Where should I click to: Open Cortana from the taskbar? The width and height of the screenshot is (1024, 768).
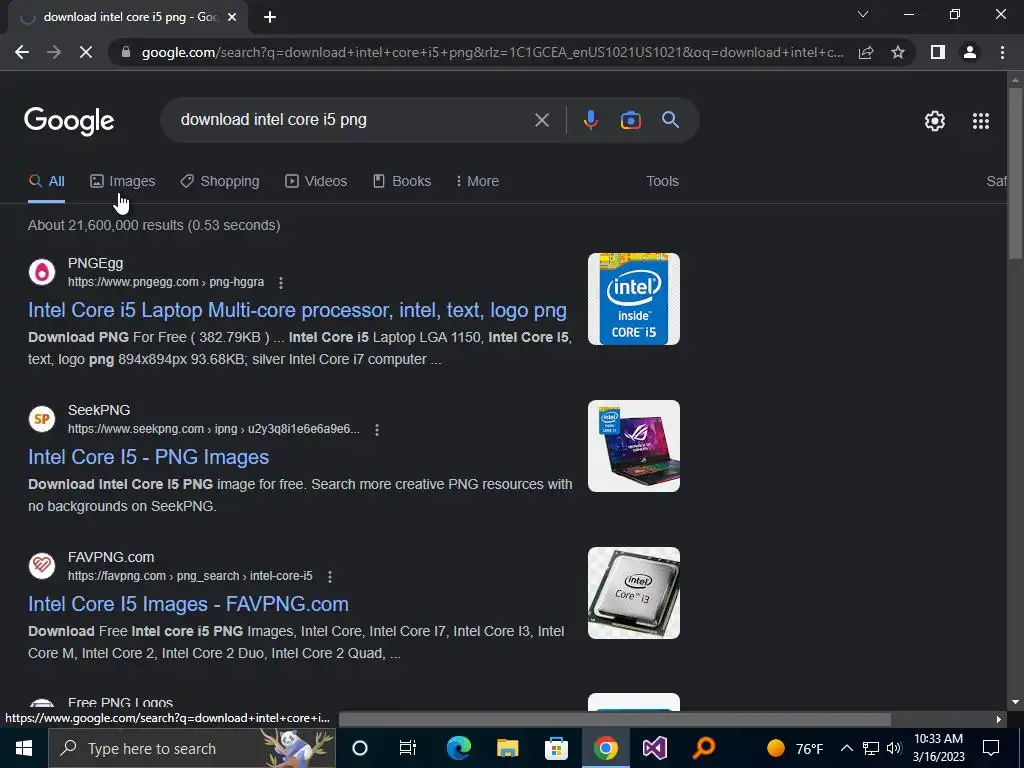(x=360, y=748)
